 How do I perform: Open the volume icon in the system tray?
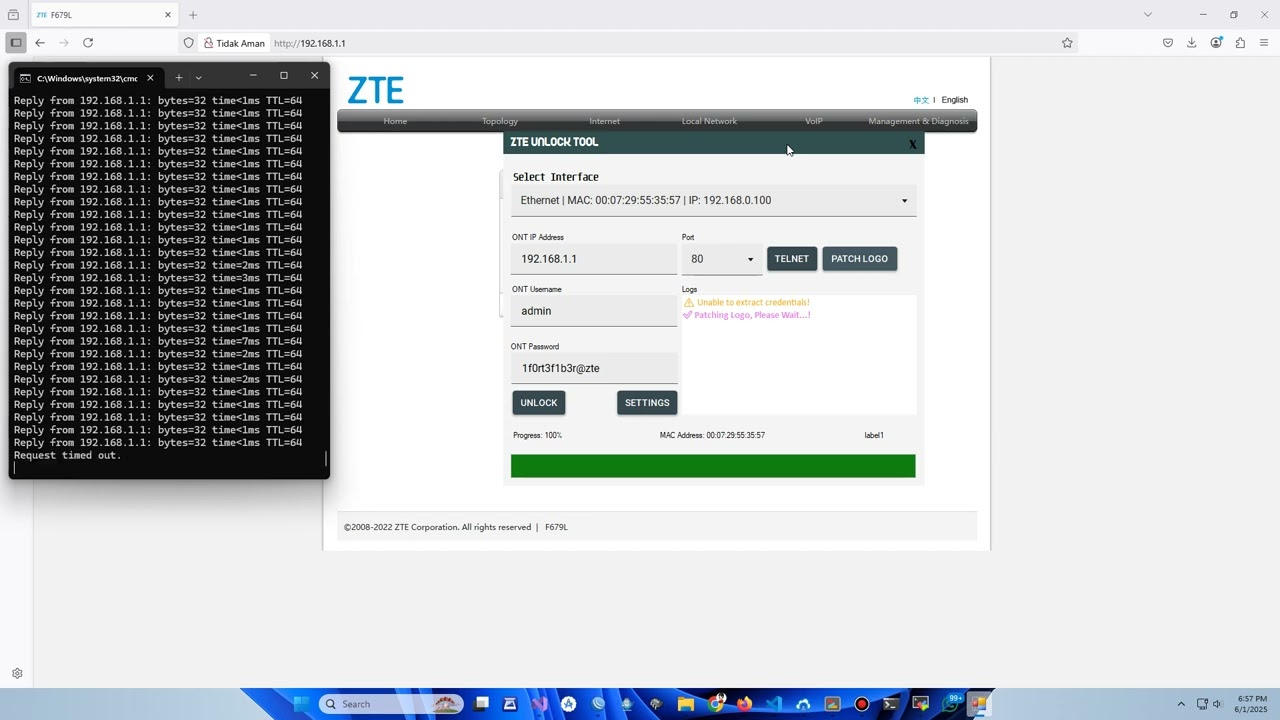pyautogui.click(x=1217, y=704)
